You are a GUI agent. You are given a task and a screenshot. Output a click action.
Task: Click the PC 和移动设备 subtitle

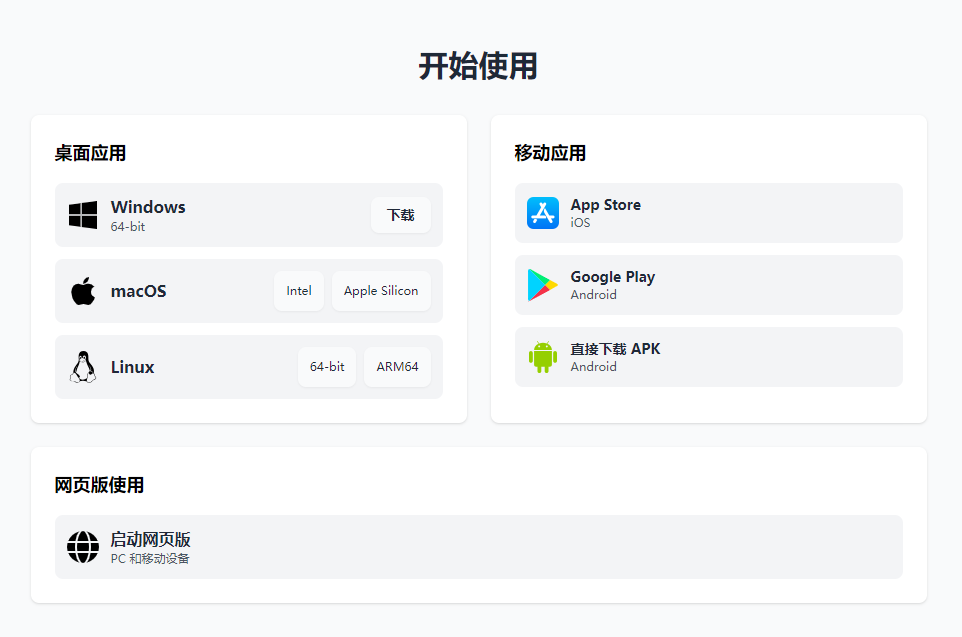tap(150, 558)
